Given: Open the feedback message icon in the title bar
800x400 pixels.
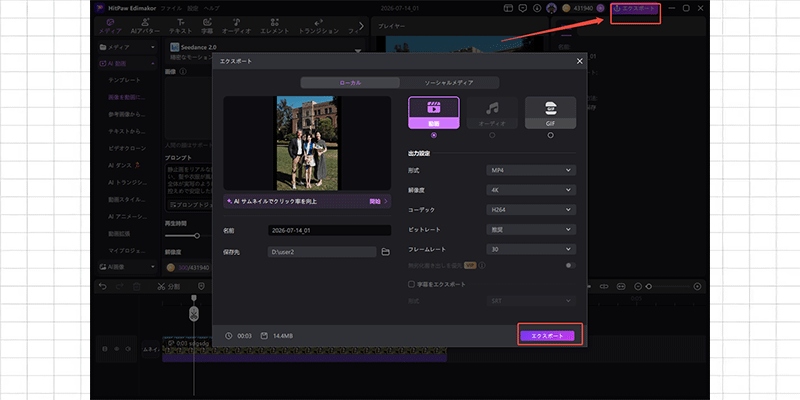Looking at the screenshot, I should click(x=522, y=8).
